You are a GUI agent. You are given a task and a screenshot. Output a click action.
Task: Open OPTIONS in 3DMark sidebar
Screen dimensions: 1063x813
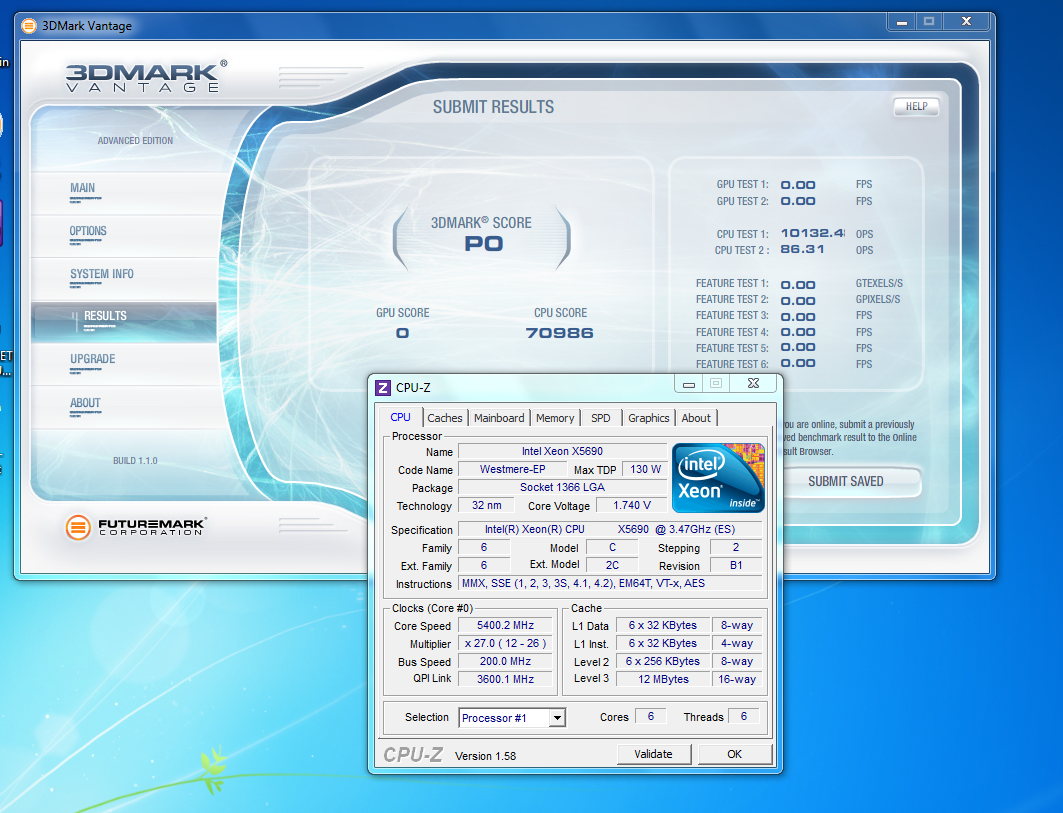click(123, 235)
